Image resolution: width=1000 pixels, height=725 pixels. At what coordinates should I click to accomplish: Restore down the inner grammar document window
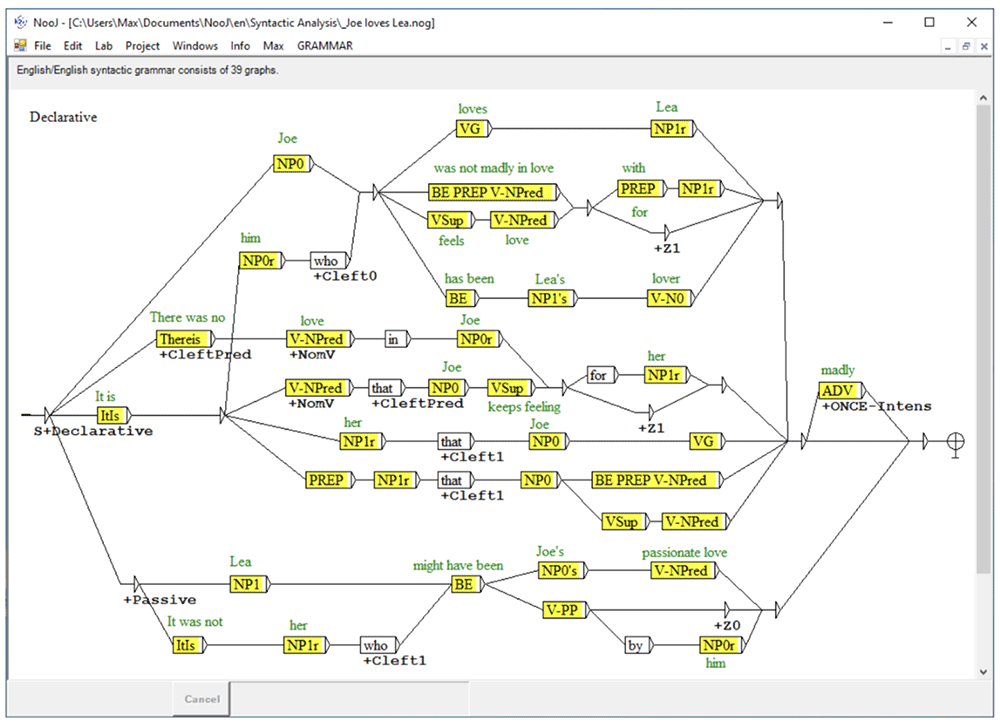coord(966,47)
